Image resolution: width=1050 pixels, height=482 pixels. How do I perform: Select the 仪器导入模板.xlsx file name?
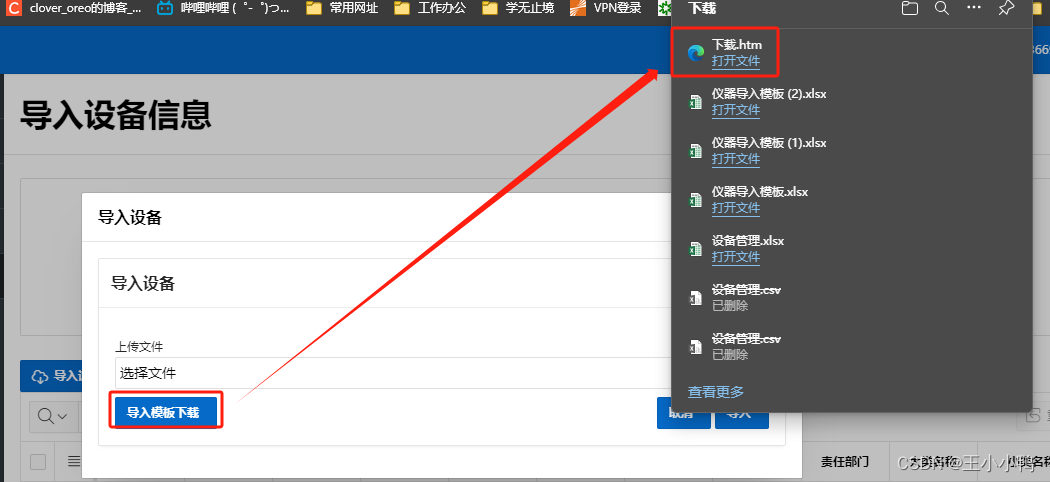pyautogui.click(x=760, y=191)
